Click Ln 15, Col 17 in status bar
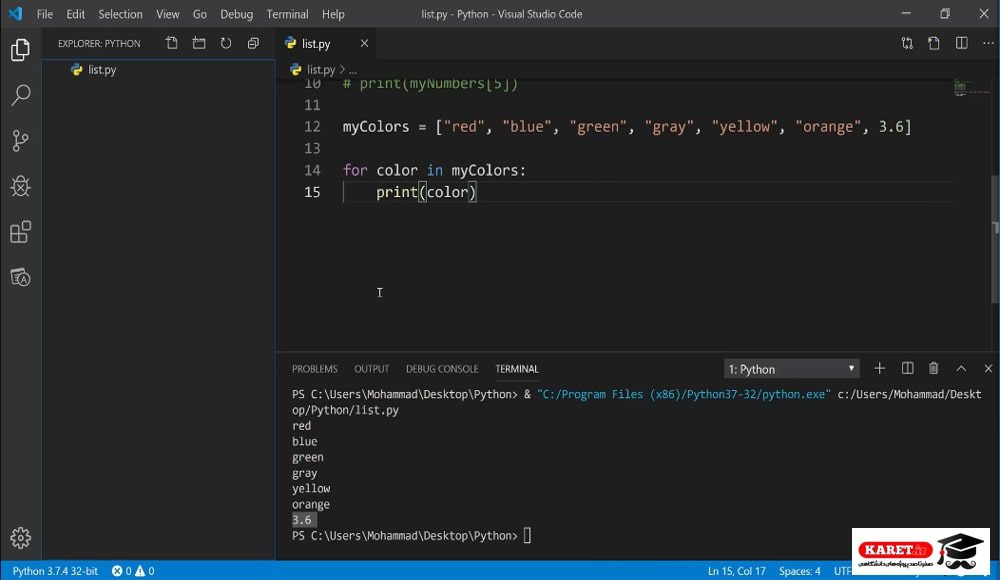Image resolution: width=1000 pixels, height=580 pixels. pyautogui.click(x=736, y=571)
